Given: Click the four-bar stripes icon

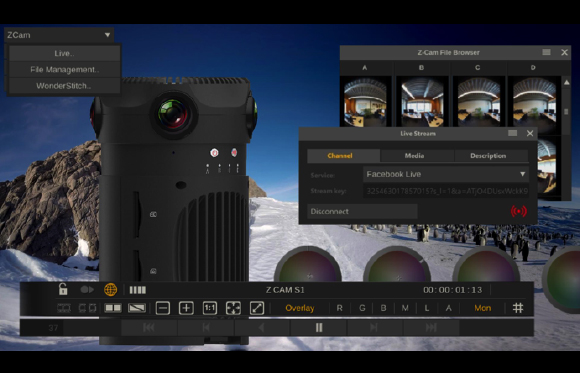Looking at the screenshot, I should (138, 290).
